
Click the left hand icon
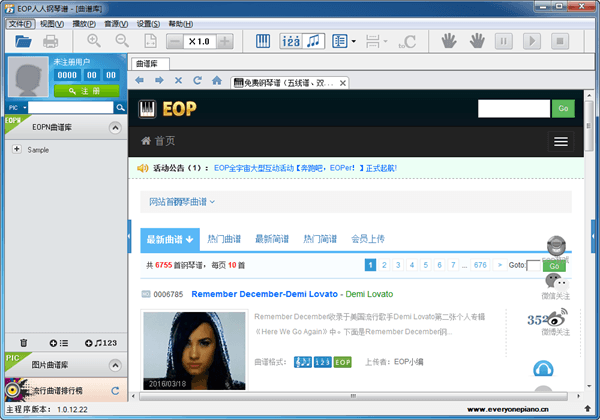(451, 41)
